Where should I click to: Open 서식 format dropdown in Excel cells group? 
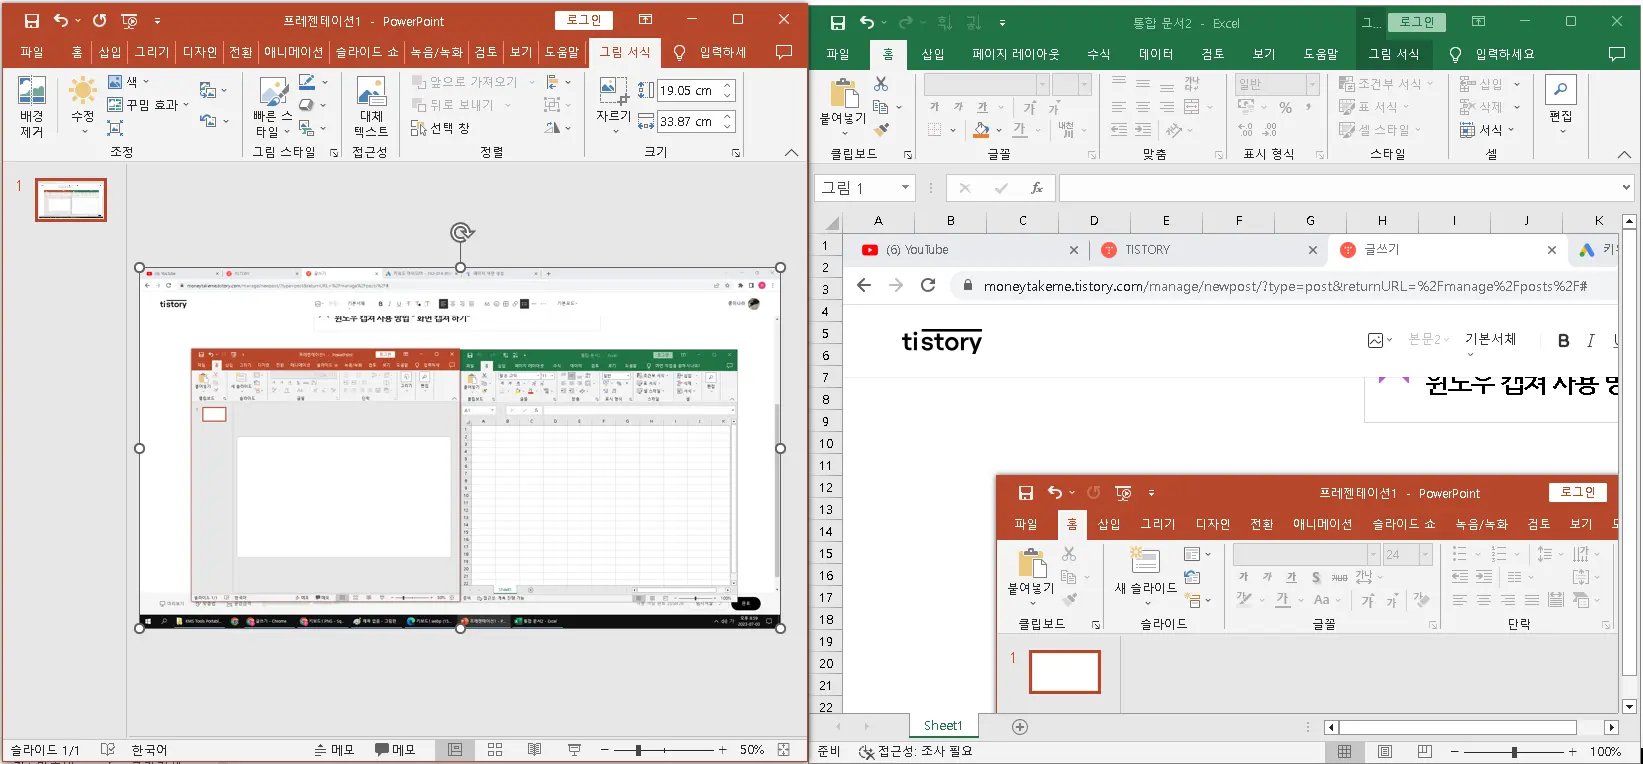point(1487,130)
